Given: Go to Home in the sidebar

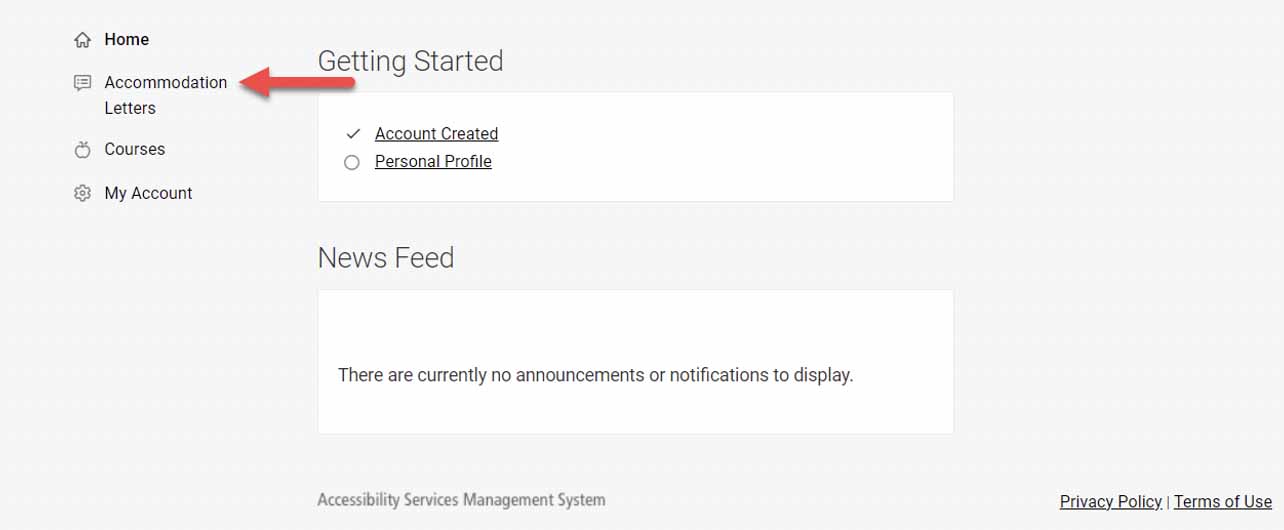Looking at the screenshot, I should pos(126,40).
